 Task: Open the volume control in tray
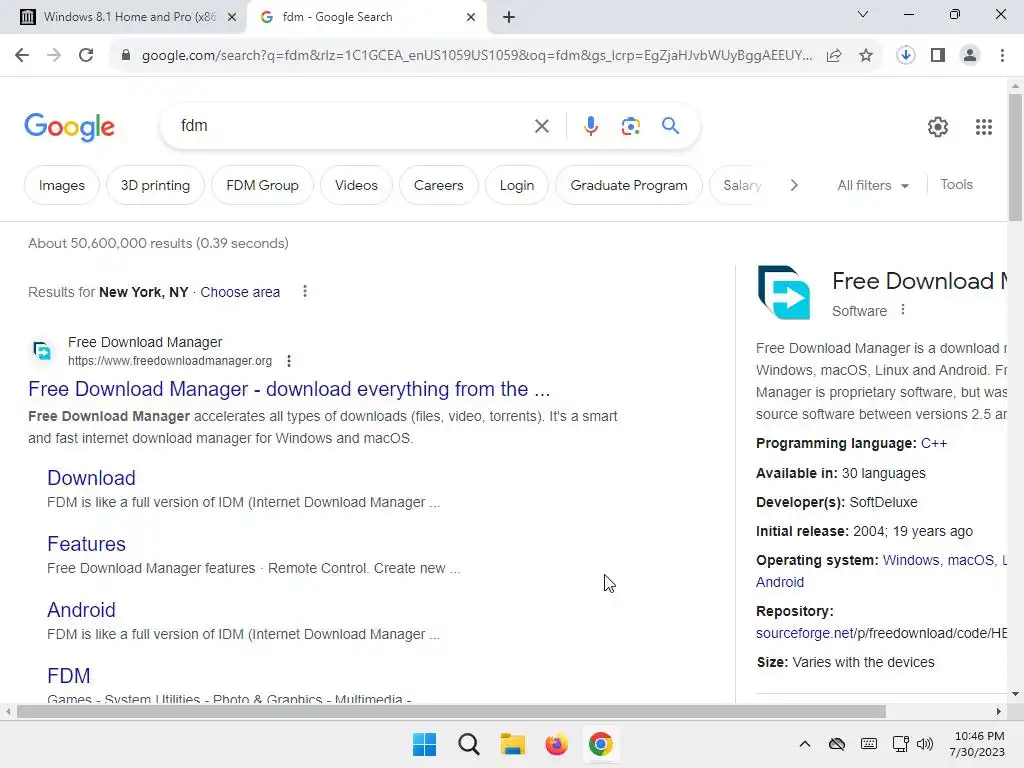click(925, 744)
